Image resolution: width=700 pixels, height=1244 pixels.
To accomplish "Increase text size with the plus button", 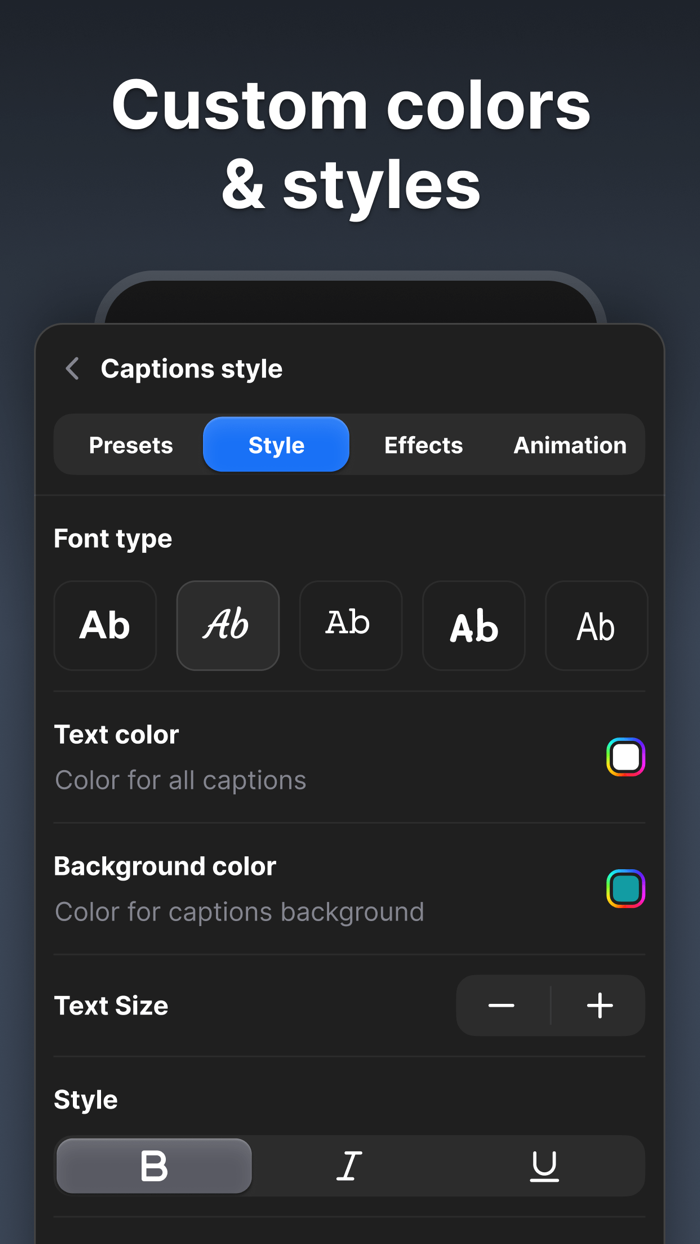I will [599, 1006].
